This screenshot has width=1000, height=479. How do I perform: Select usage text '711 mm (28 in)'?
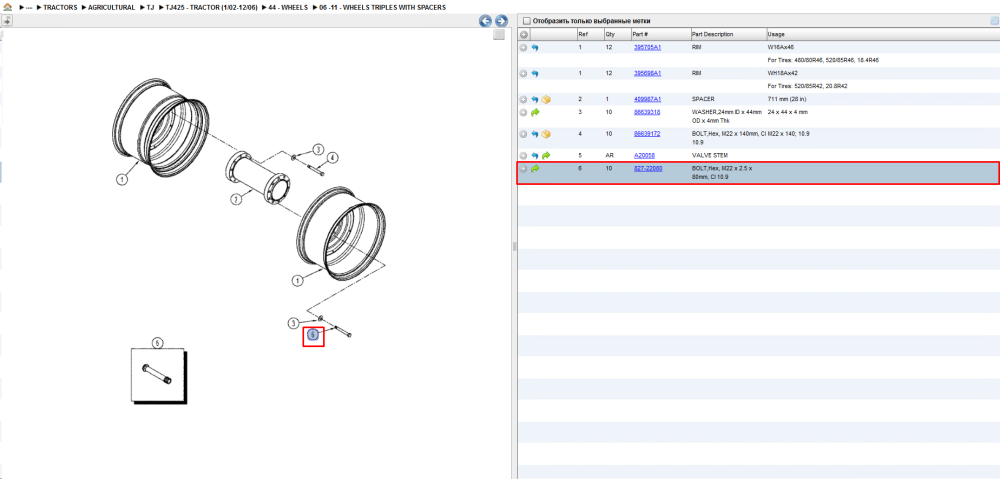click(x=788, y=99)
